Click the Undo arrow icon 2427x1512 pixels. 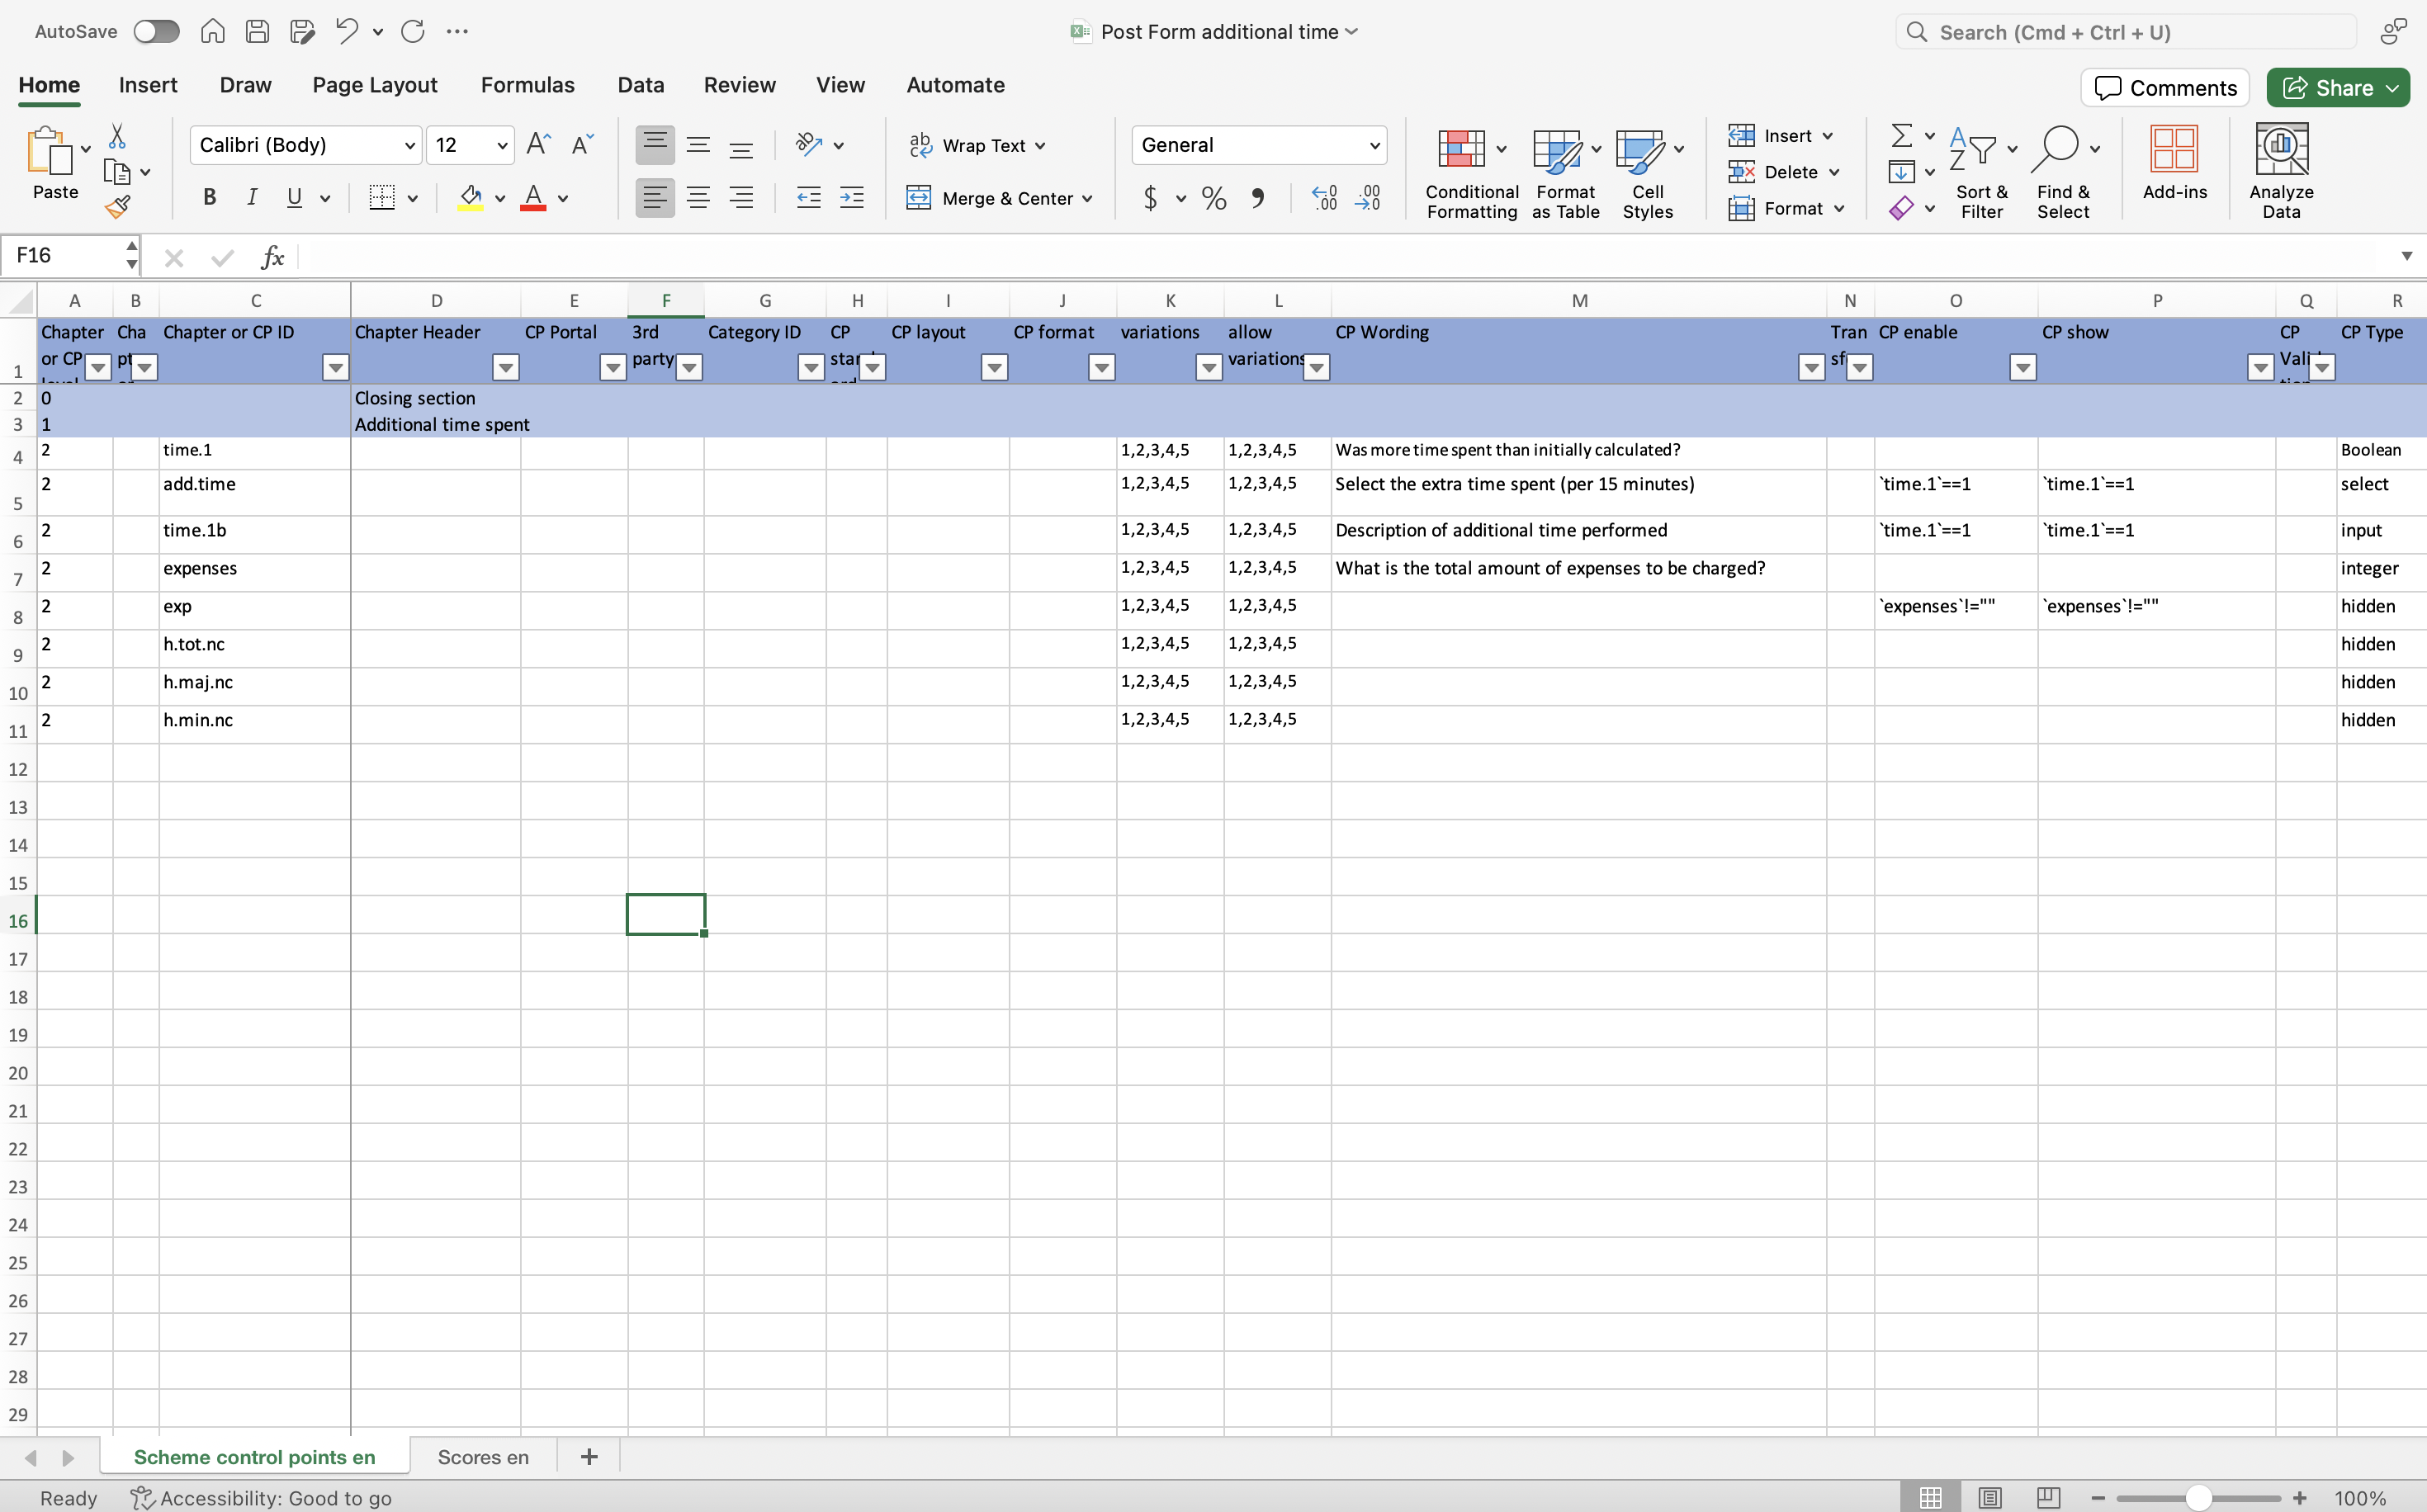[346, 31]
